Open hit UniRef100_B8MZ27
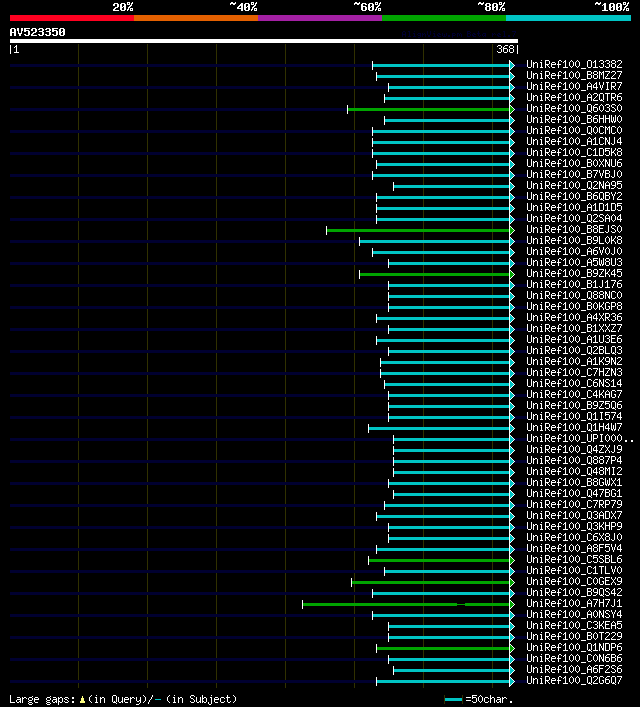Screen dimensions: 640x707 [x=574, y=75]
